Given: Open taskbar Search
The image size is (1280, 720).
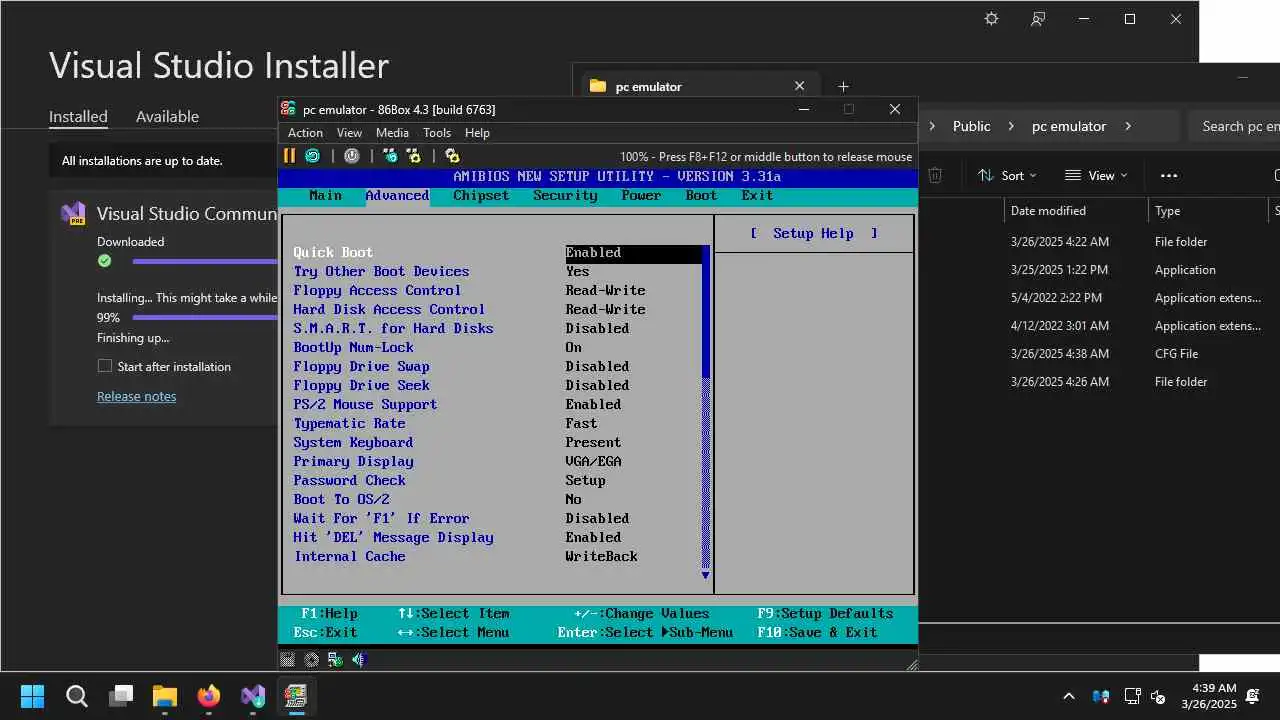Looking at the screenshot, I should 77,696.
